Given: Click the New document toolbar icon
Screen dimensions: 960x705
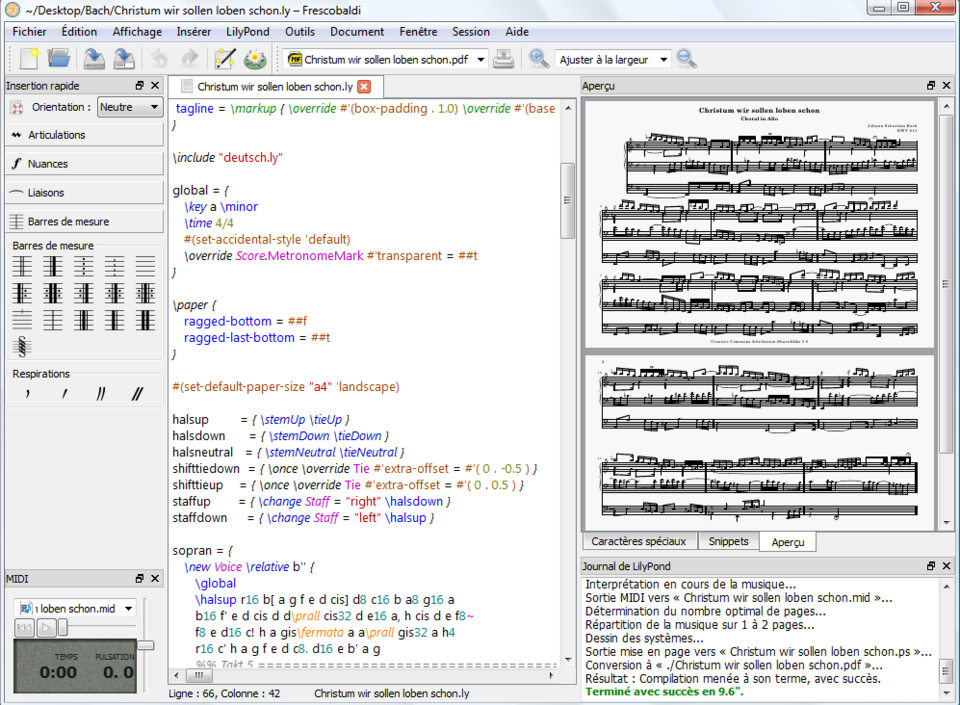Looking at the screenshot, I should [28, 59].
